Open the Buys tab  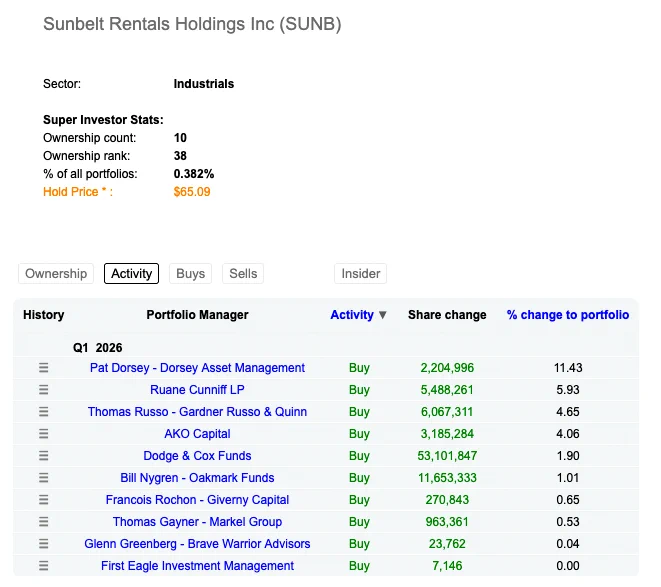pos(191,274)
